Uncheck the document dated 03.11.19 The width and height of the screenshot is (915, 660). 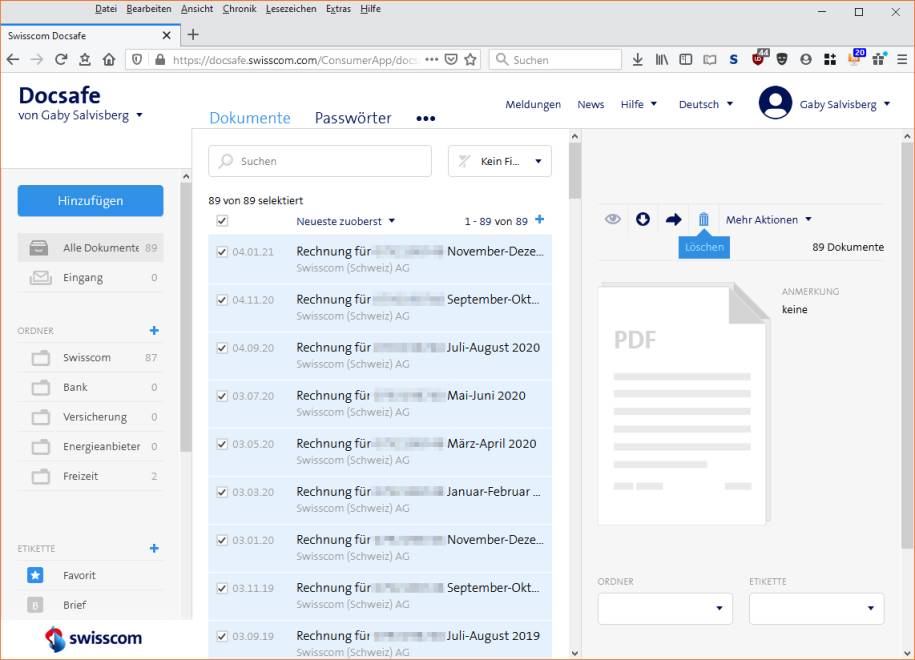pos(222,588)
